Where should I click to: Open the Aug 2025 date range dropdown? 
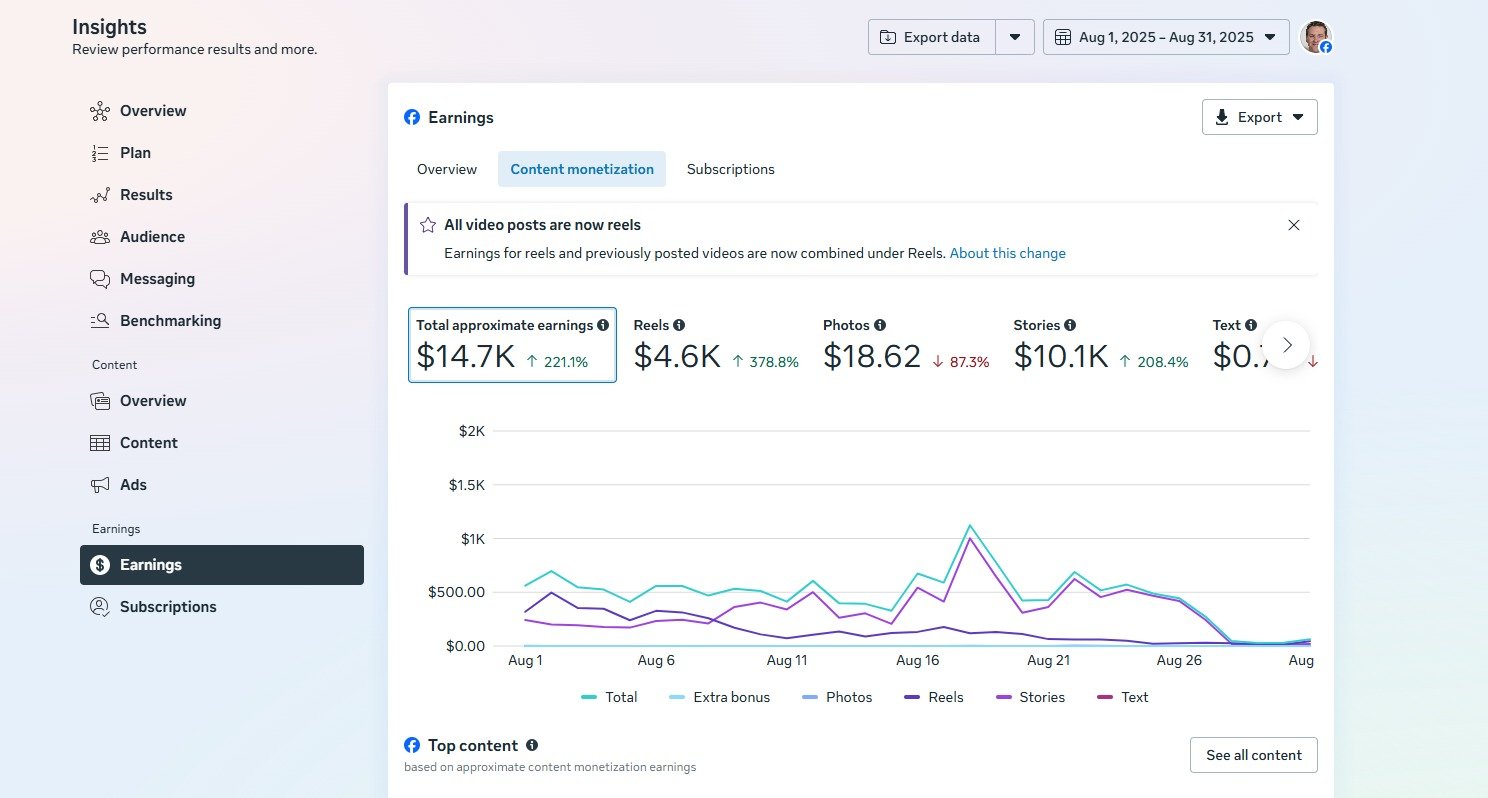1166,37
